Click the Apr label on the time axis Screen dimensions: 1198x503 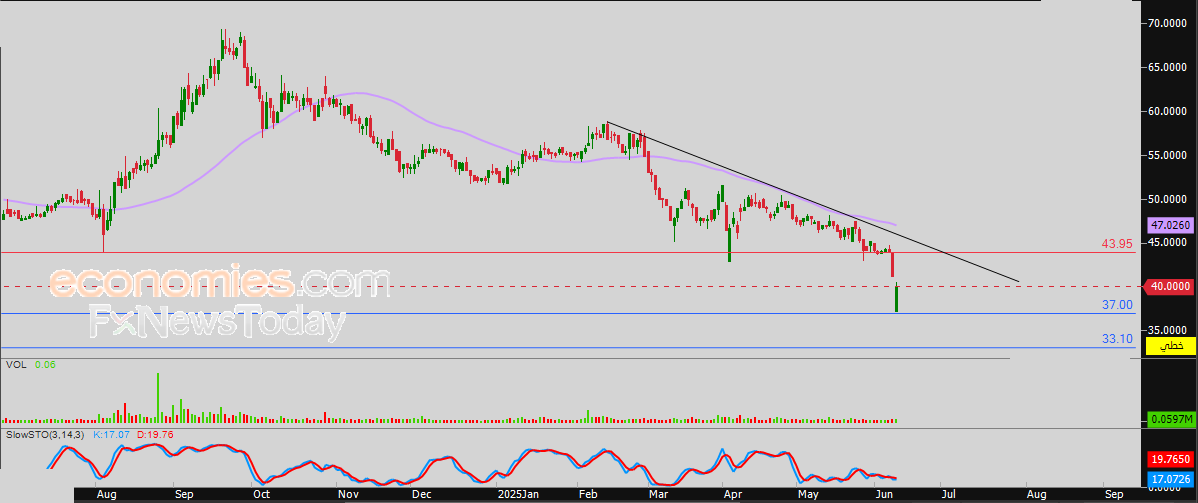click(733, 495)
